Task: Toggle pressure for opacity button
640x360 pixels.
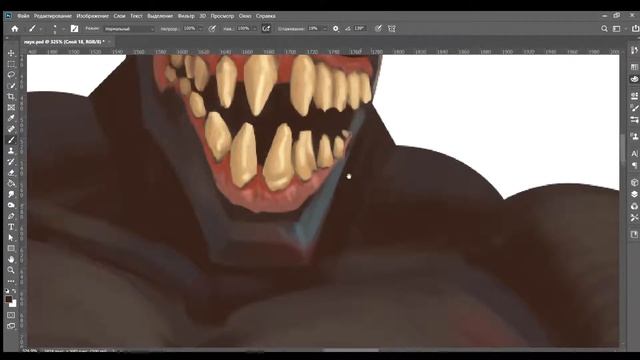Action: [x=212, y=29]
